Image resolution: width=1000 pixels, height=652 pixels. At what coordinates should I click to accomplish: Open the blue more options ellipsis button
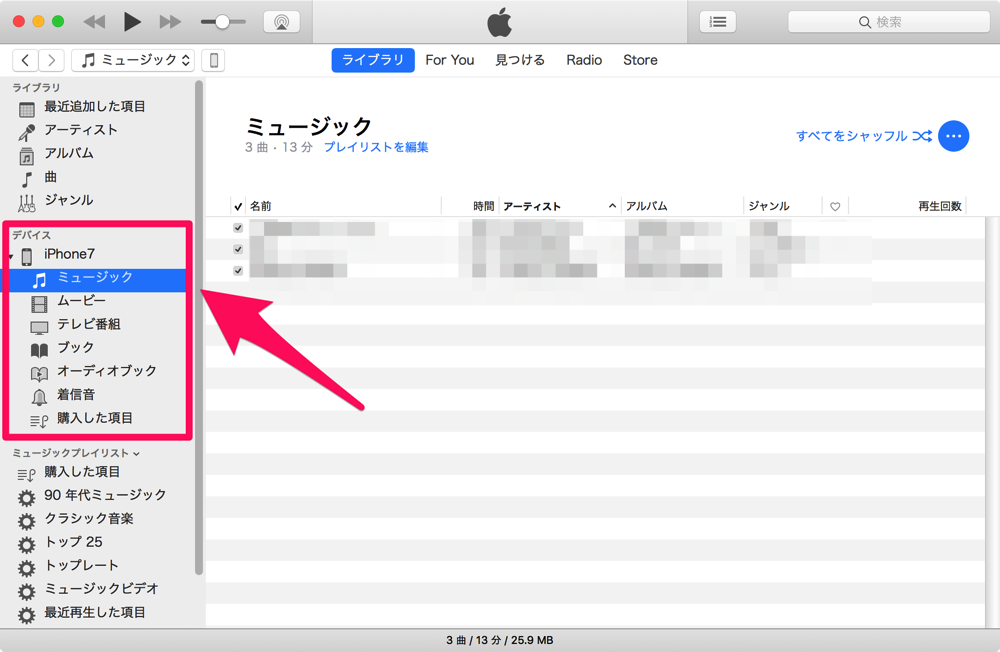(x=953, y=136)
